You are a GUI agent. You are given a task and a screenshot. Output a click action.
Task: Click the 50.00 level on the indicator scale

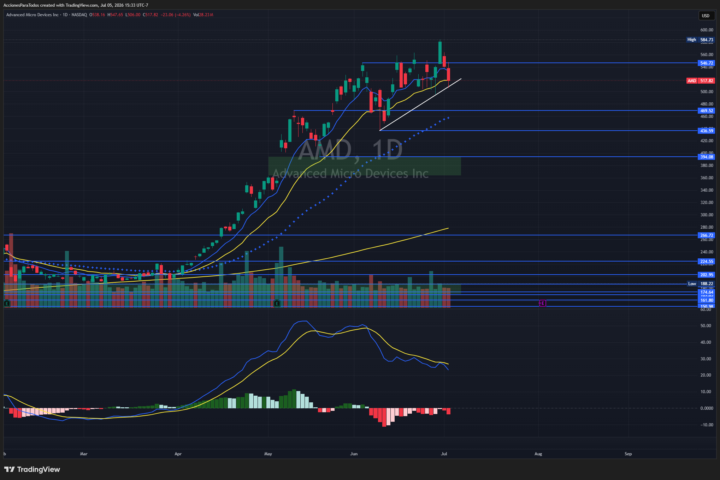706,326
